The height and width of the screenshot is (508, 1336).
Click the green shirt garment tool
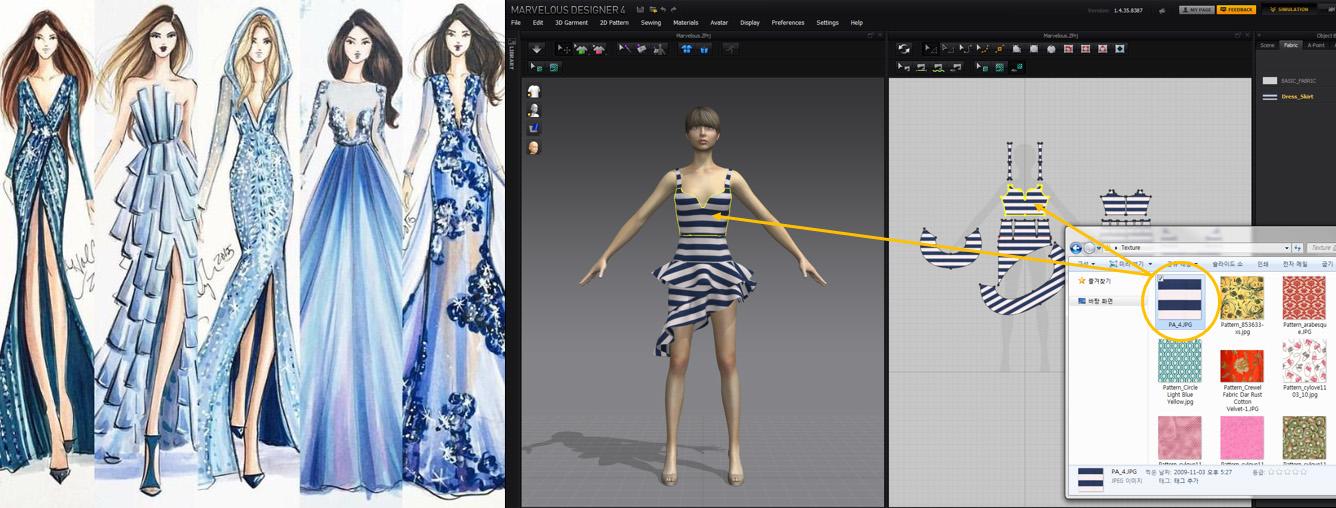581,48
